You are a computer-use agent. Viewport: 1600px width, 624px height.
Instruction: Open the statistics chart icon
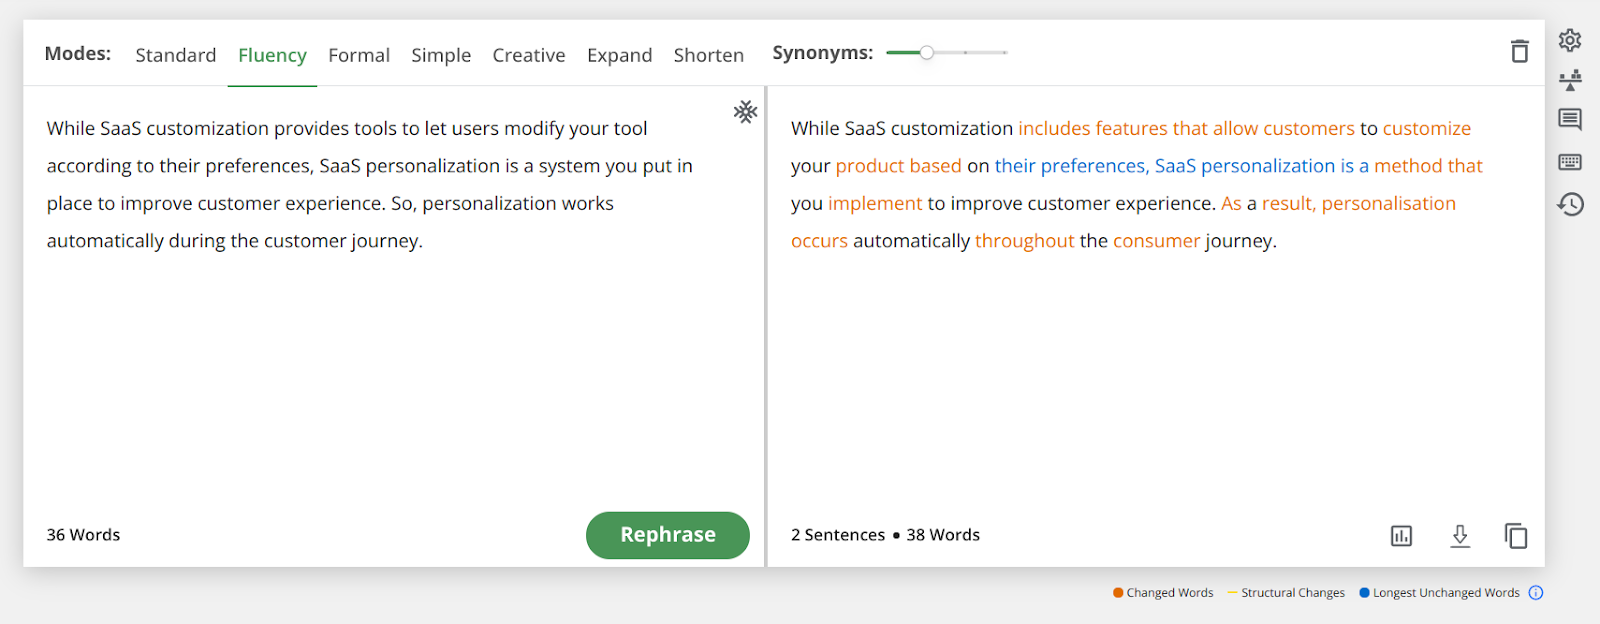tap(1401, 536)
